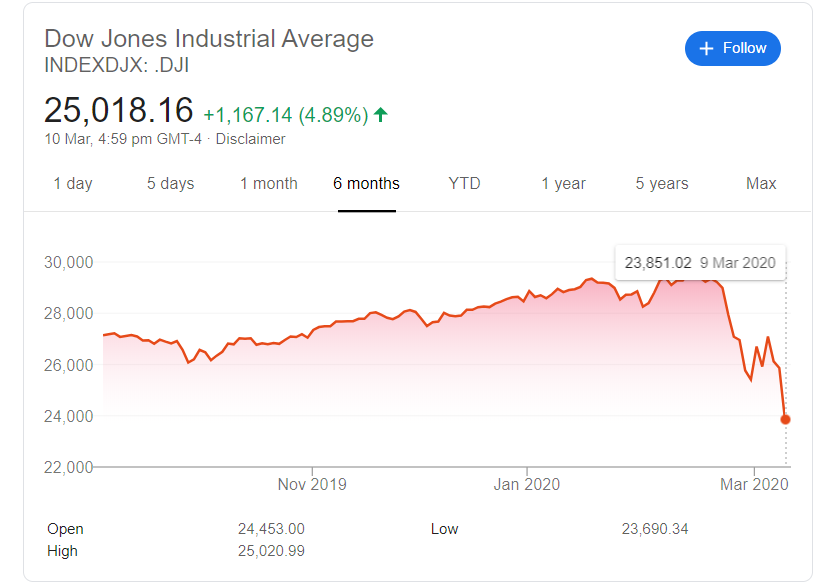This screenshot has height=588, width=820.
Task: Select the 6 months tab
Action: point(366,184)
